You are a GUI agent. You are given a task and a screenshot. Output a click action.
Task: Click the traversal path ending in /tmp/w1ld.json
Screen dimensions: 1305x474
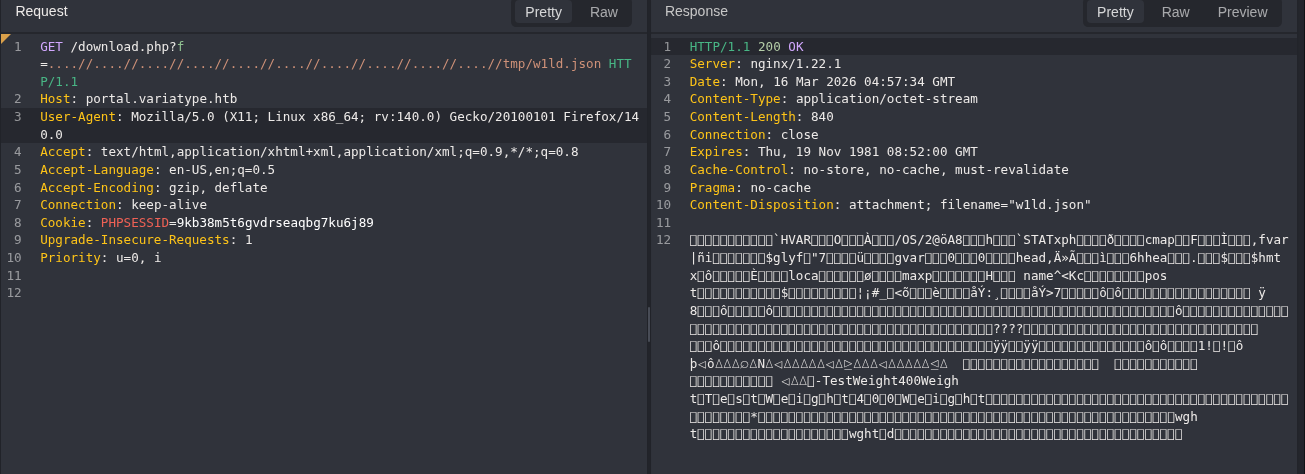(325, 63)
